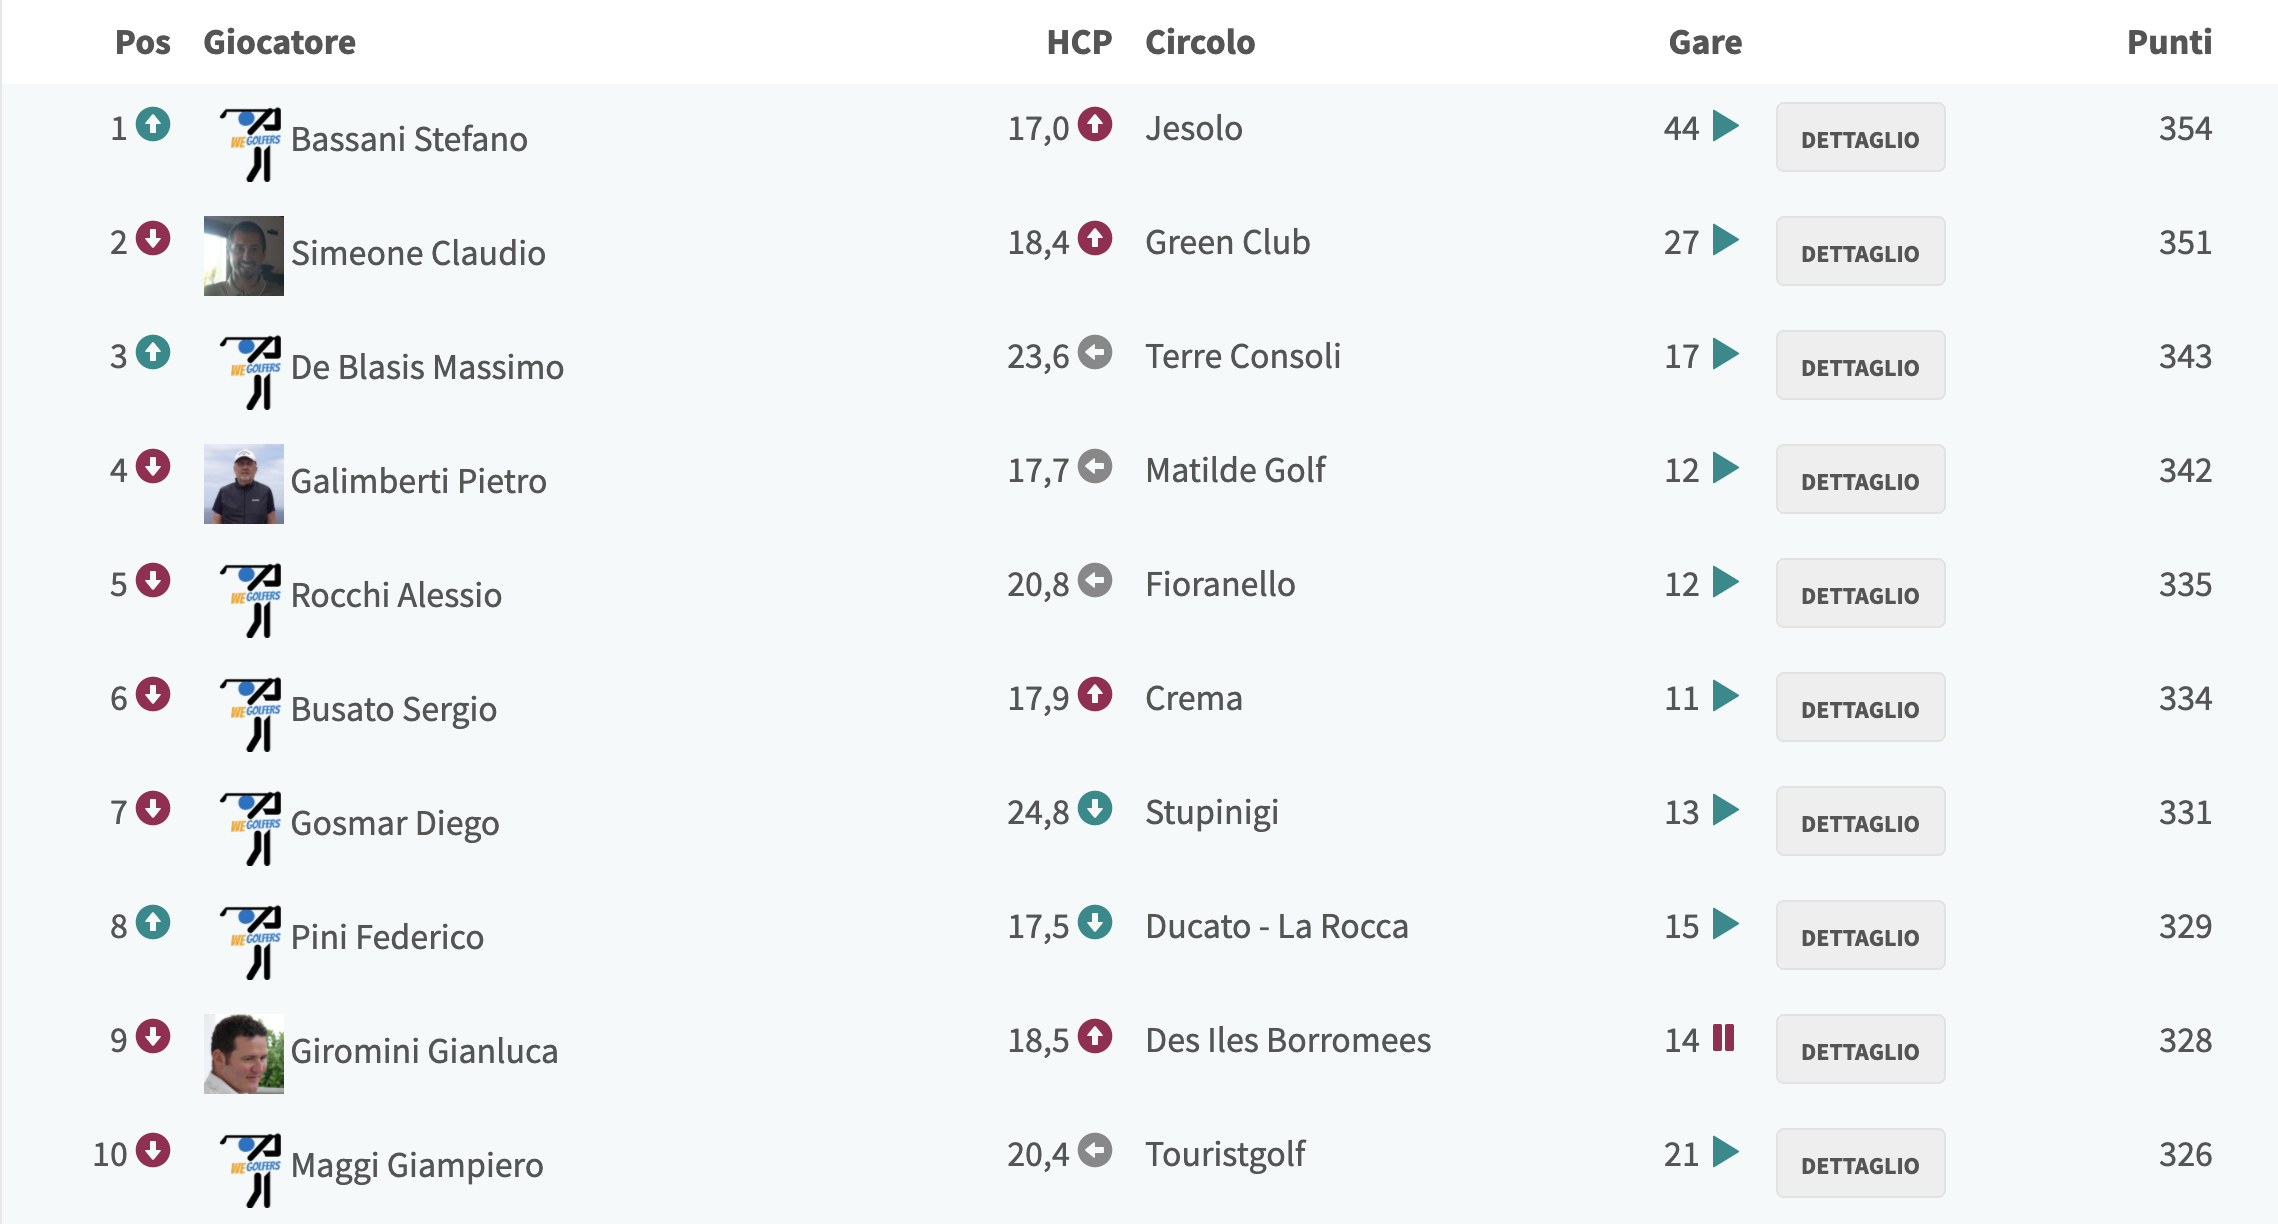The height and width of the screenshot is (1224, 2278).
Task: Click the grey left arrow next to 20,4
Action: pos(1095,1151)
